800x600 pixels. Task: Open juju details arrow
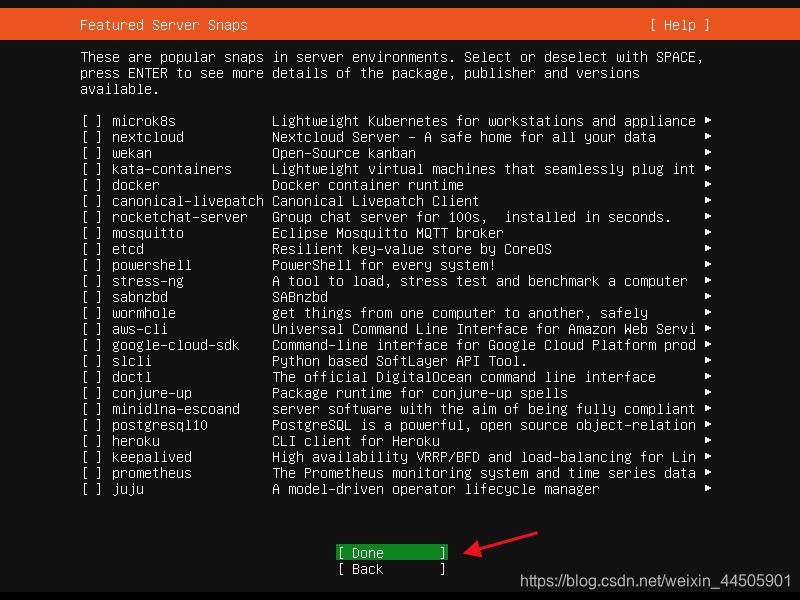pyautogui.click(x=708, y=488)
